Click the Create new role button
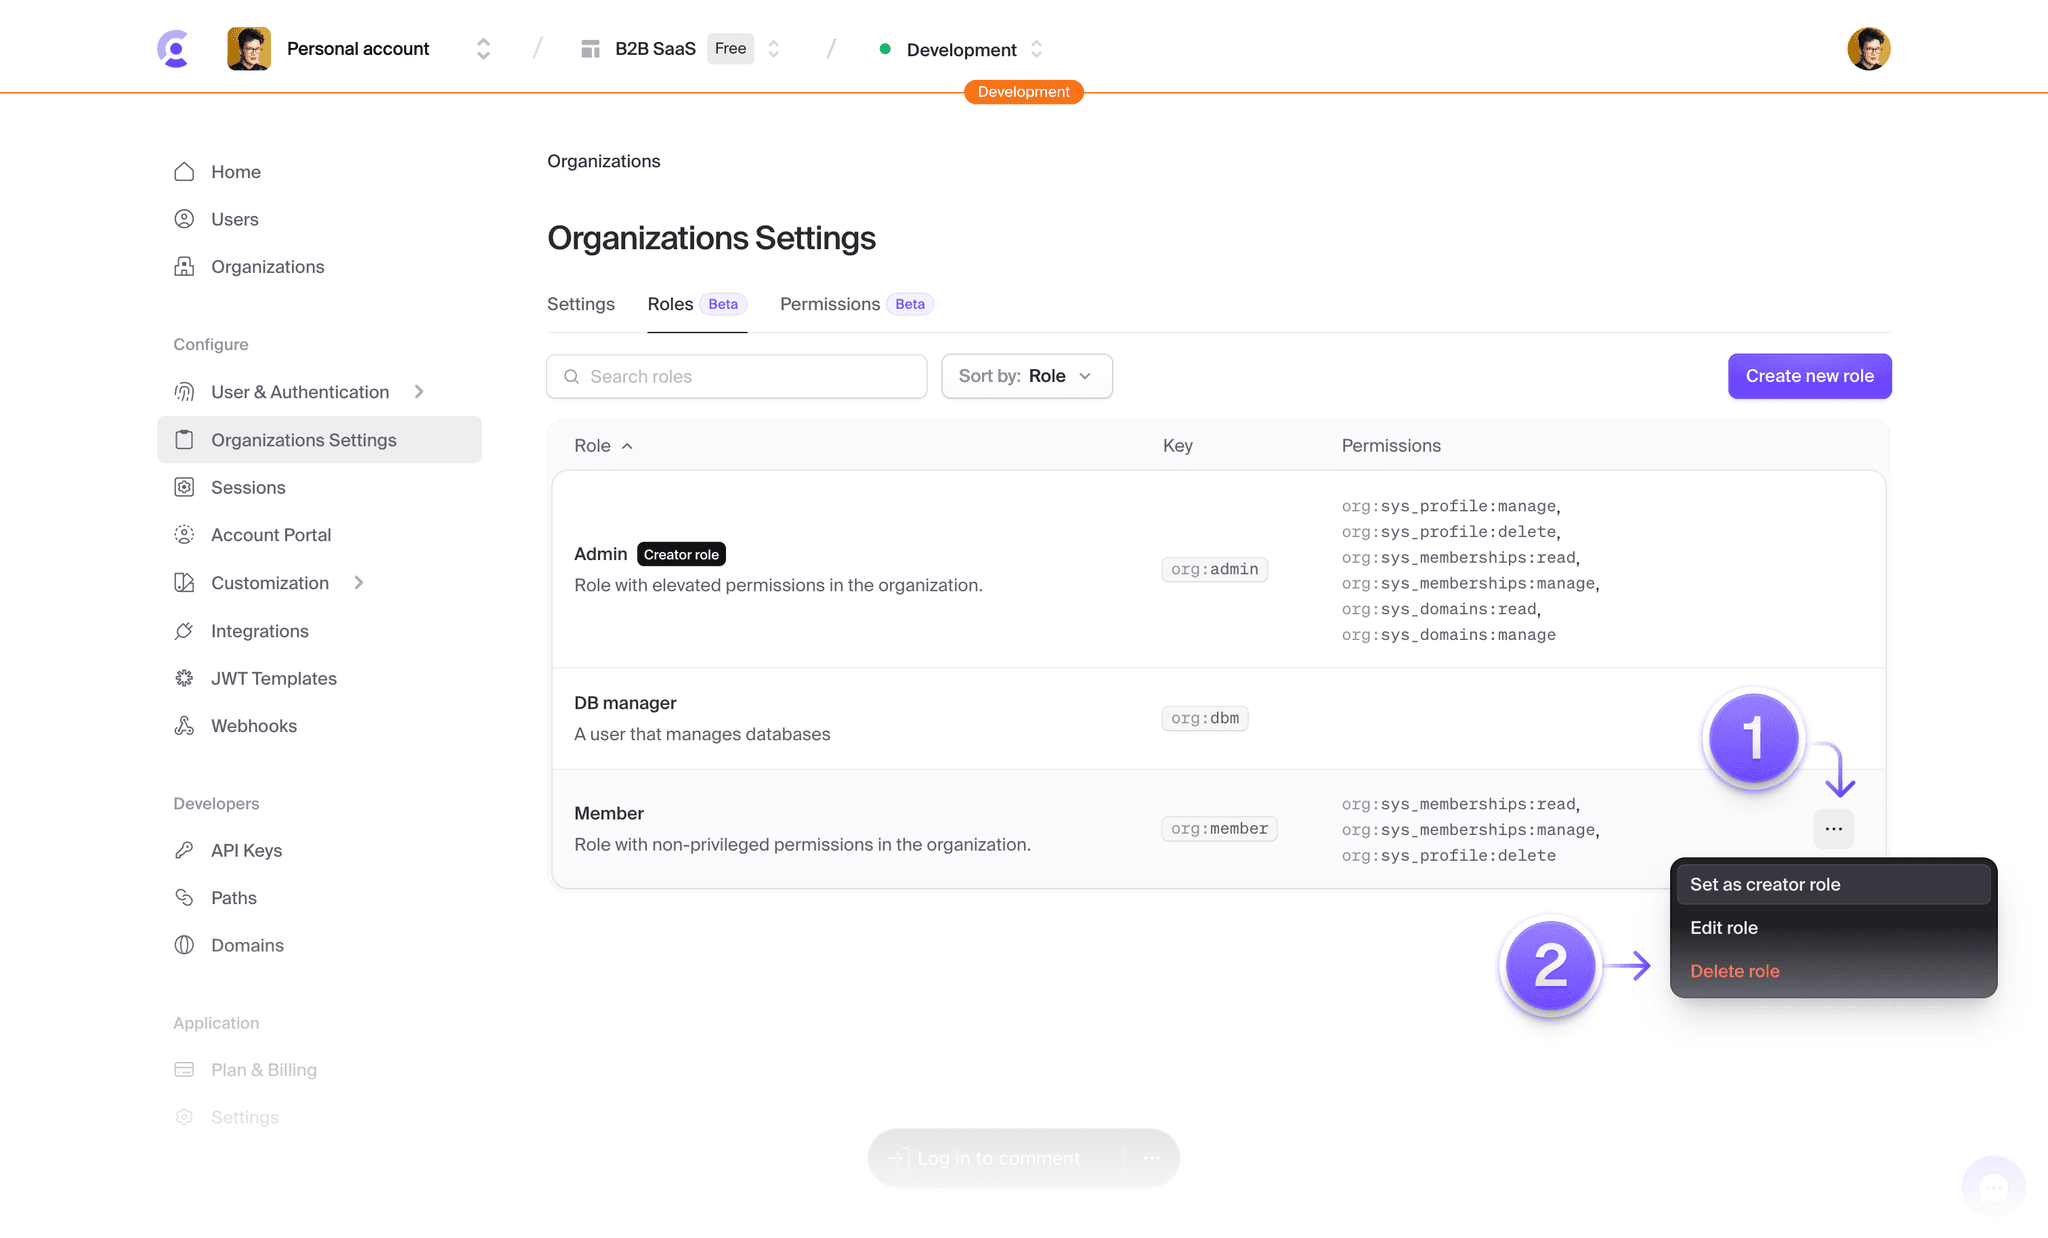 1810,376
